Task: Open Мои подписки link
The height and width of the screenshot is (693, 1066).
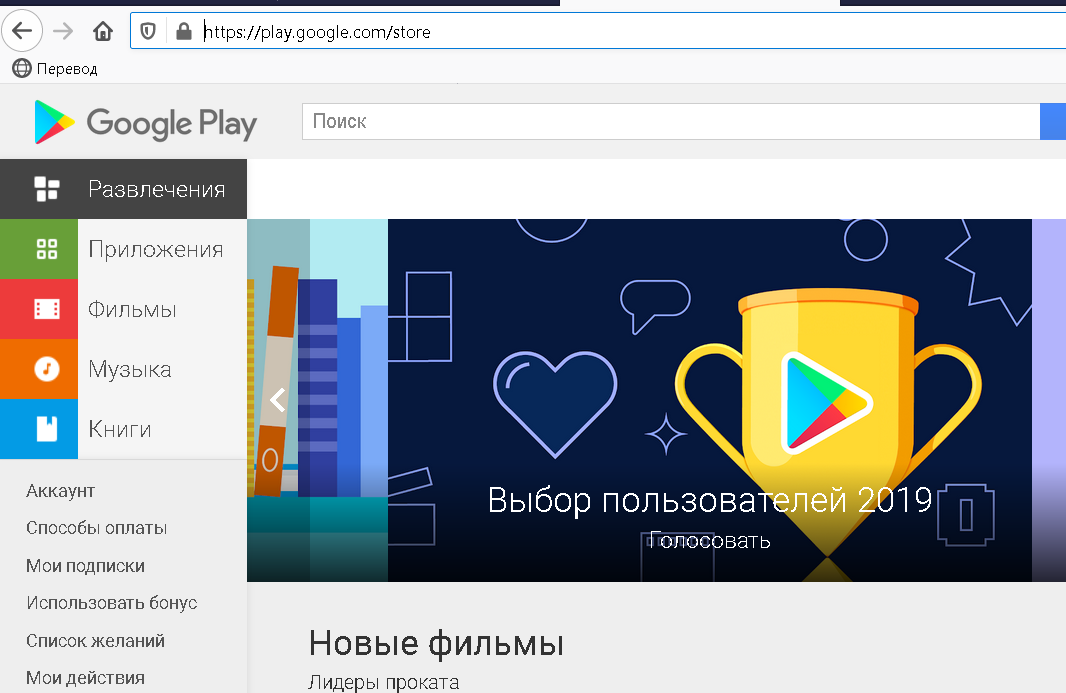Action: pyautogui.click(x=85, y=566)
